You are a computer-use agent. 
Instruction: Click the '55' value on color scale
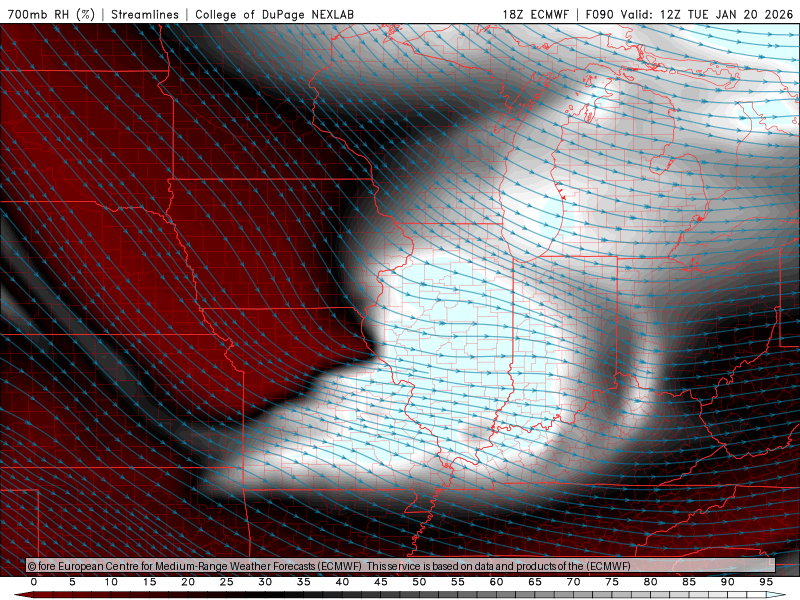pos(458,582)
